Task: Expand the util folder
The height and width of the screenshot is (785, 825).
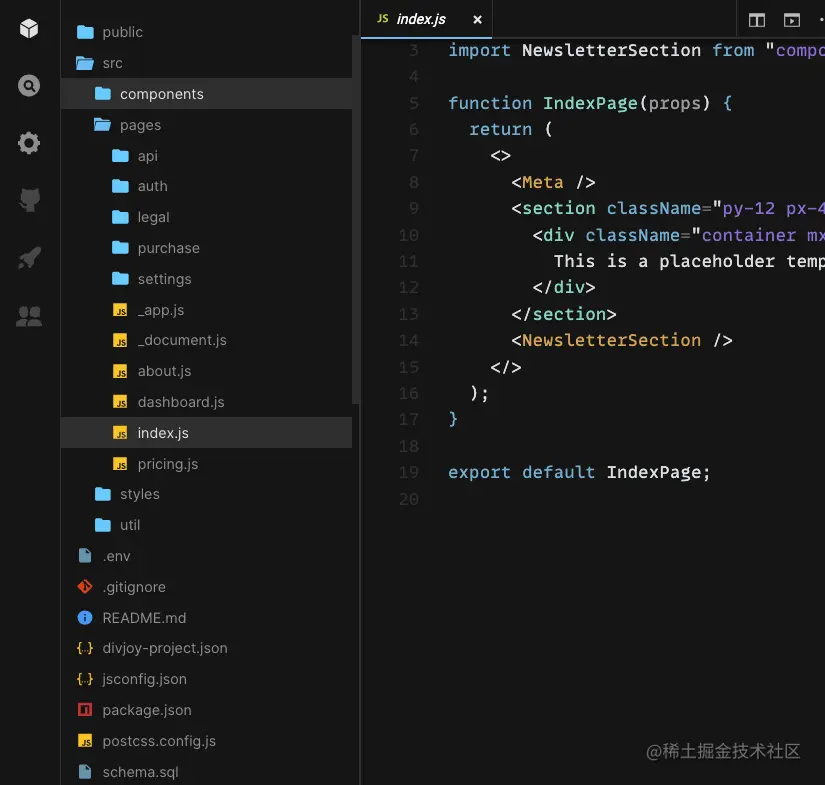Action: (x=206, y=525)
